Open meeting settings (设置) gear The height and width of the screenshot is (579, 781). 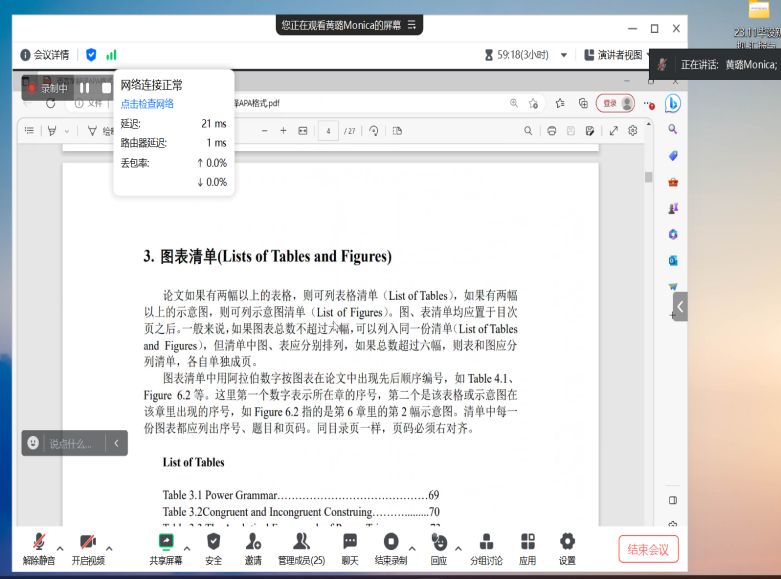pos(567,548)
